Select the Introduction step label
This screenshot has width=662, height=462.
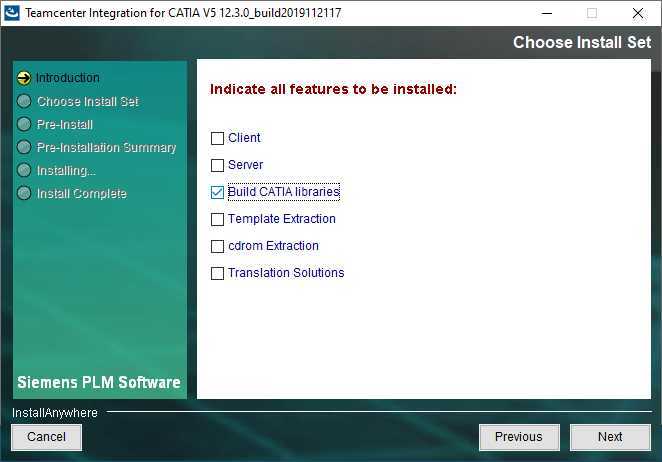pyautogui.click(x=68, y=78)
